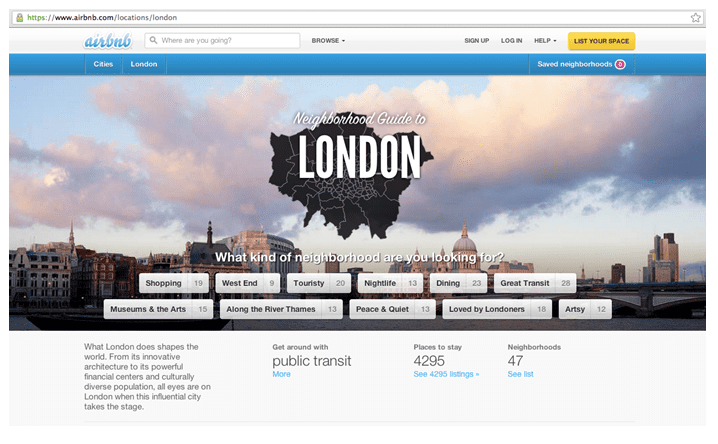
Task: Click the search magnifier icon
Action: [153, 41]
